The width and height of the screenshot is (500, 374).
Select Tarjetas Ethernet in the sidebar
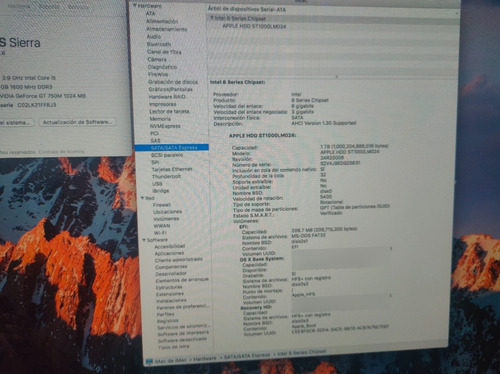[172, 169]
